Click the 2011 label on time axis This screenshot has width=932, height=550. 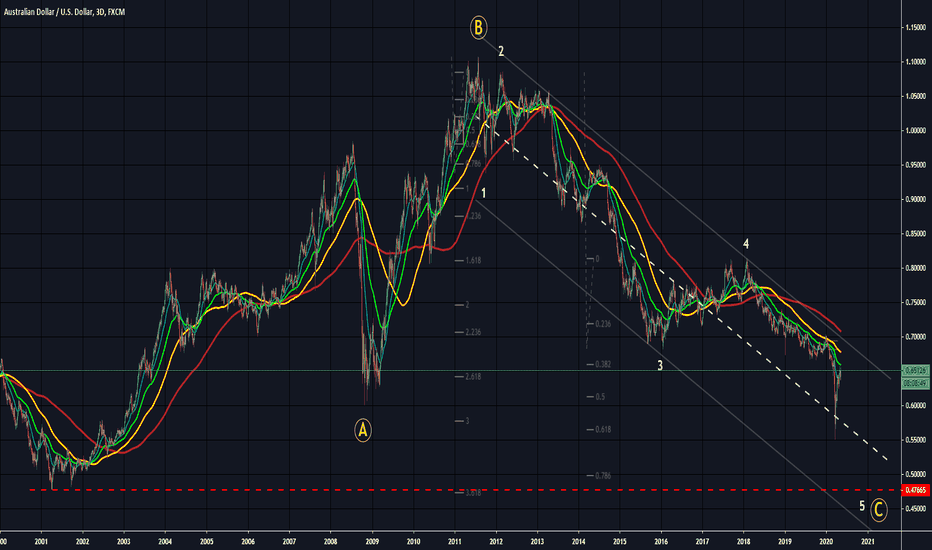click(455, 542)
